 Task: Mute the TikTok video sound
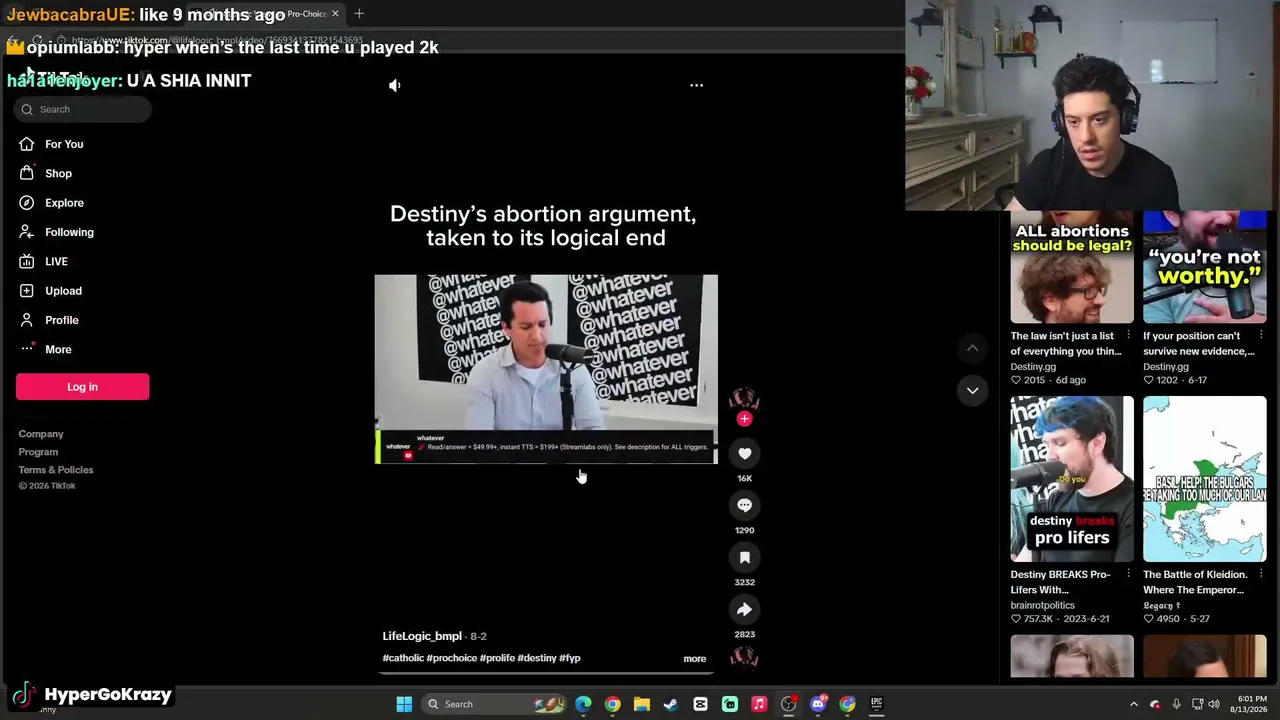(395, 86)
